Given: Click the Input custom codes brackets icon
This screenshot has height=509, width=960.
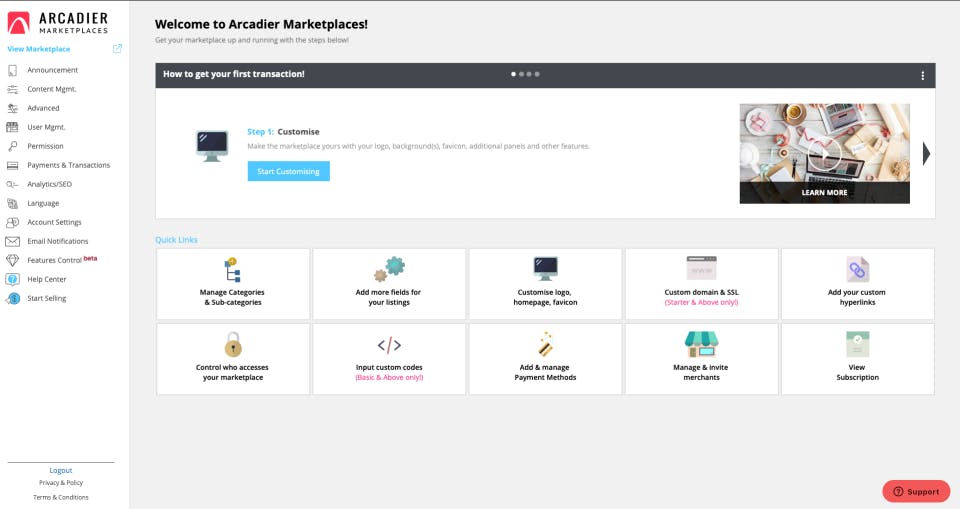Looking at the screenshot, I should pos(389,345).
